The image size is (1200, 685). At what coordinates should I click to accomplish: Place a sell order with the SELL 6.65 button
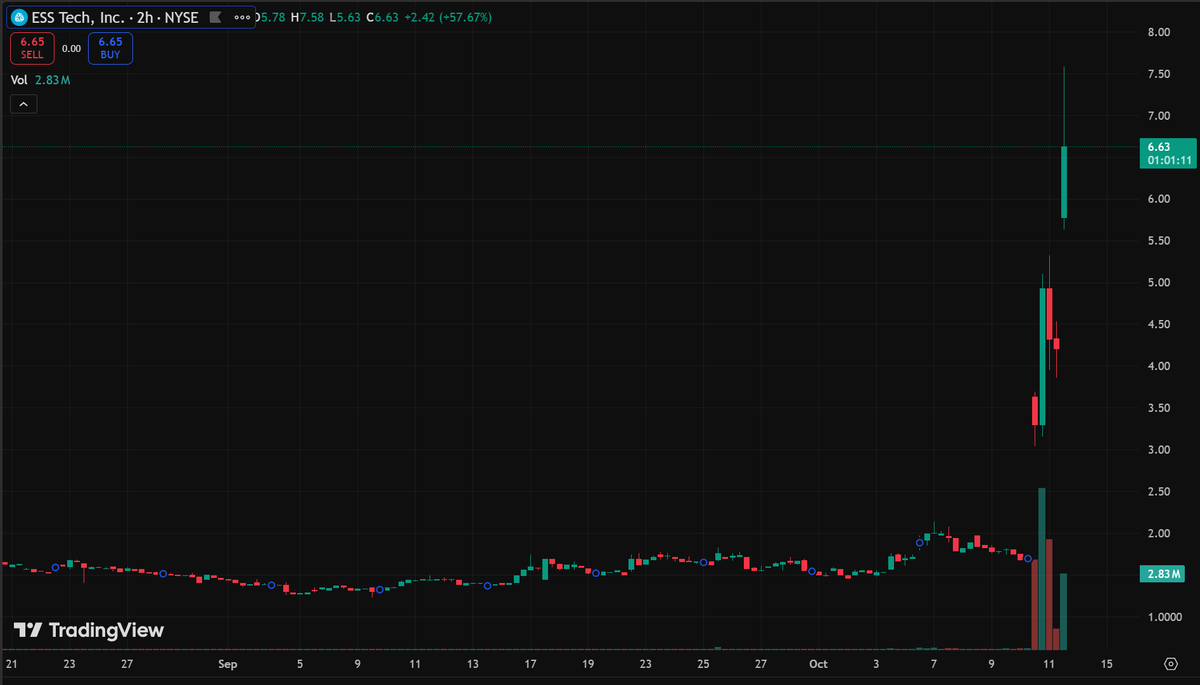[32, 48]
